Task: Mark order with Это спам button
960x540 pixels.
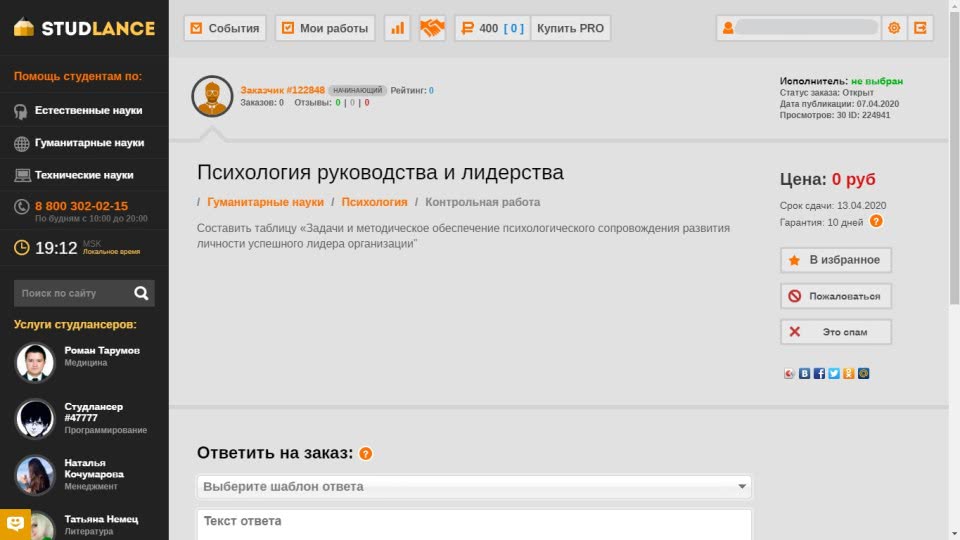Action: [835, 332]
